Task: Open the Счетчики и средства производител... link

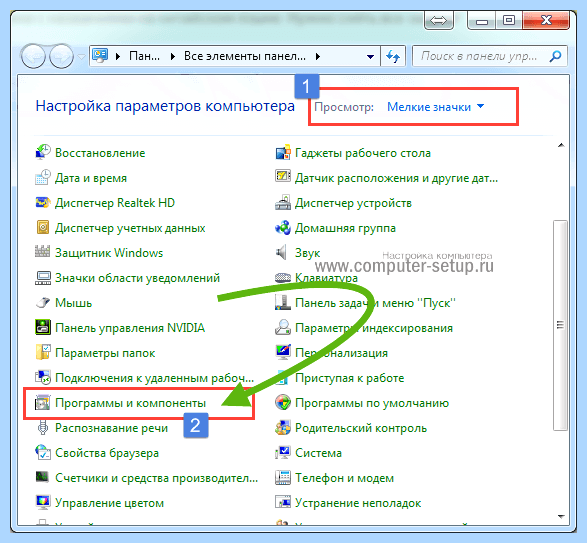Action: coord(156,478)
